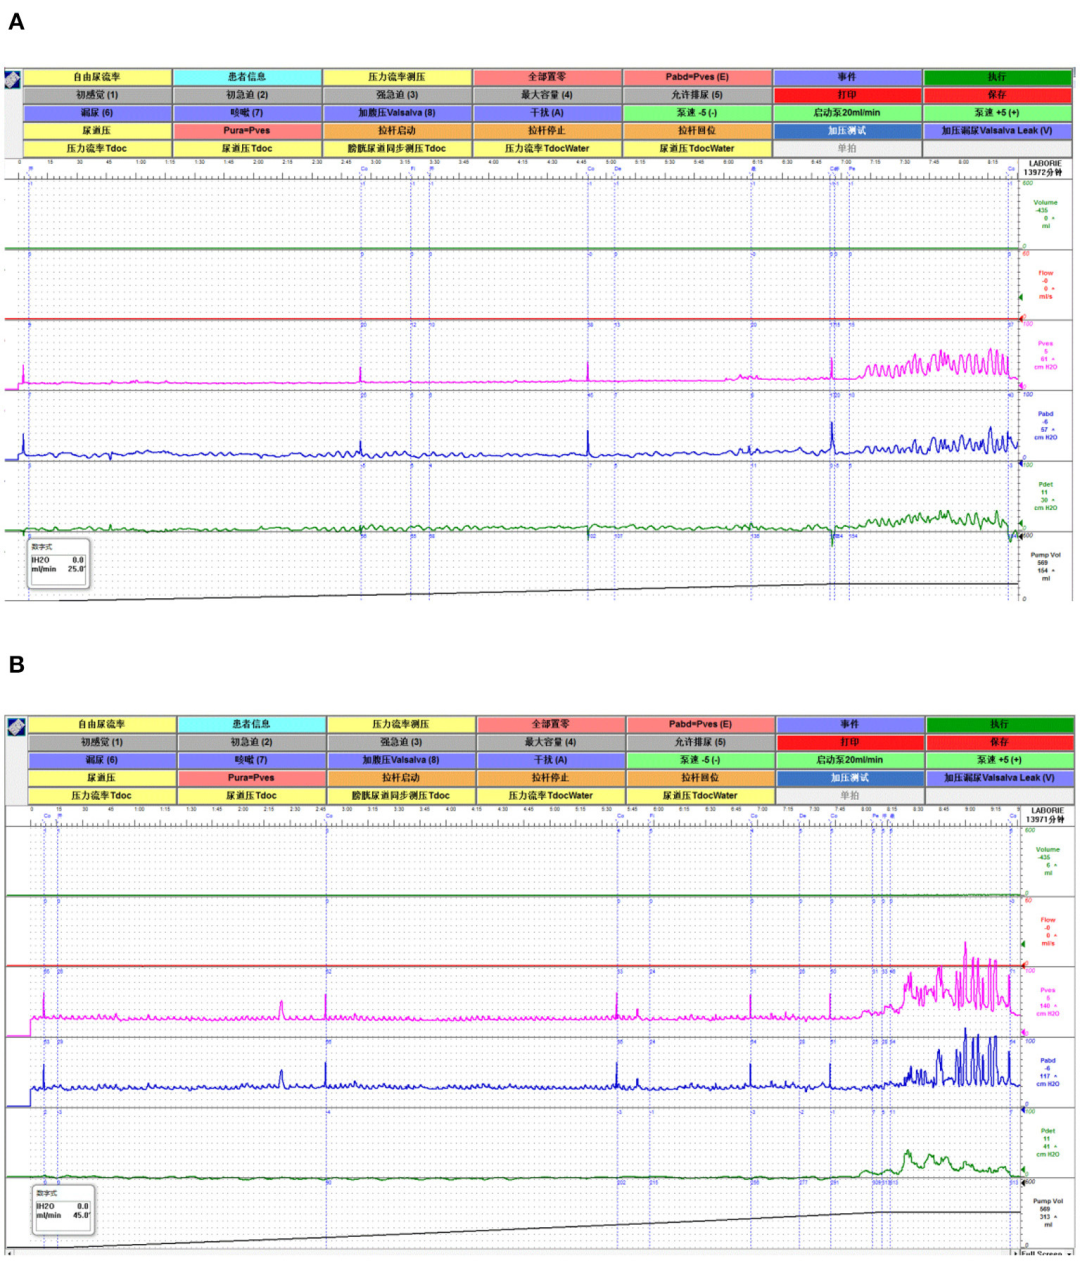Click the Laborie app icon in panel A

coord(12,79)
